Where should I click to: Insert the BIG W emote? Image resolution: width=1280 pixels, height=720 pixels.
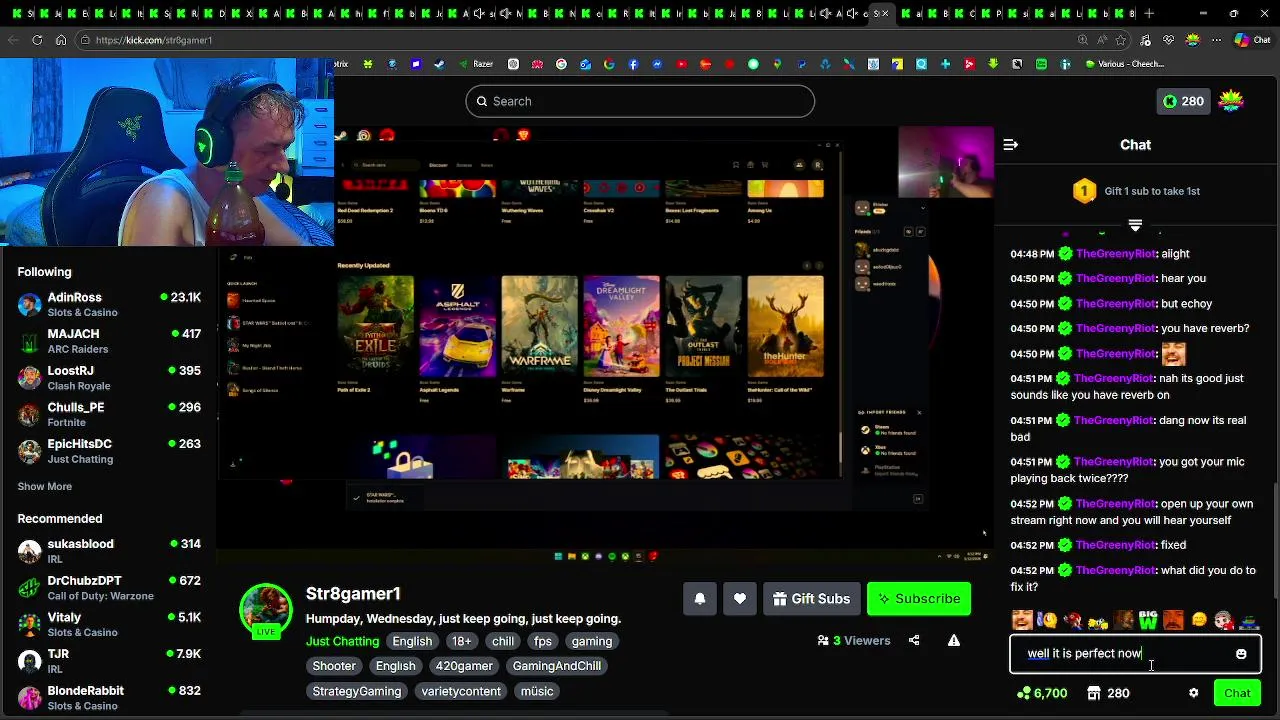coord(1148,621)
